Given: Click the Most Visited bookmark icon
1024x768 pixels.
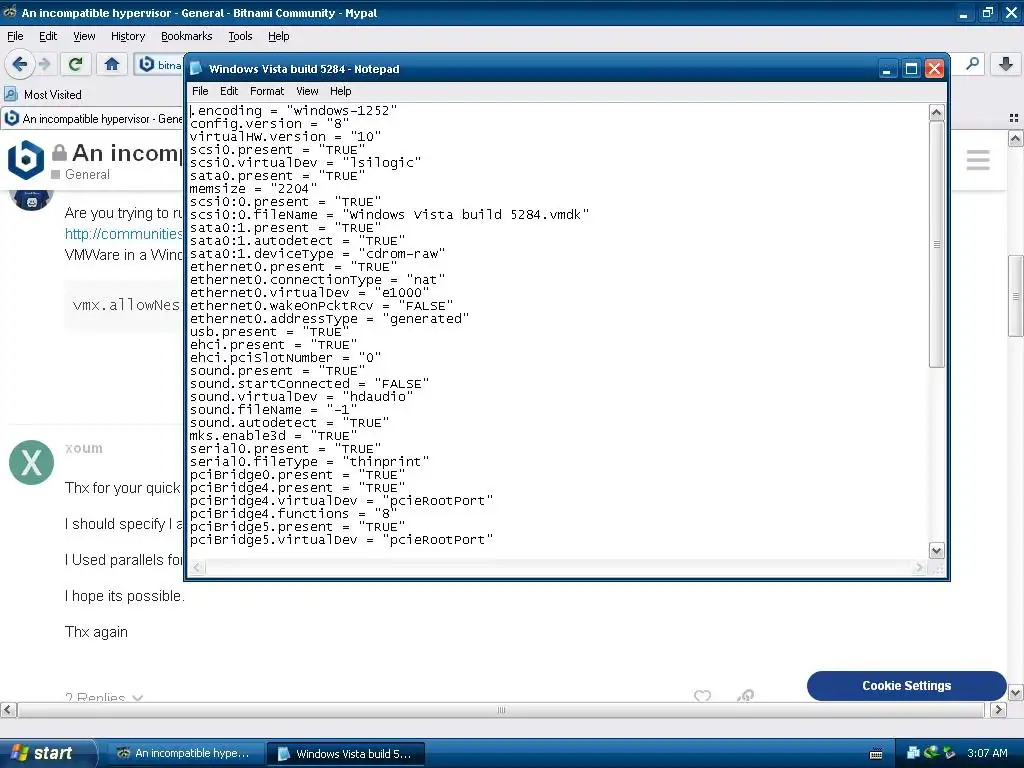Looking at the screenshot, I should point(10,94).
